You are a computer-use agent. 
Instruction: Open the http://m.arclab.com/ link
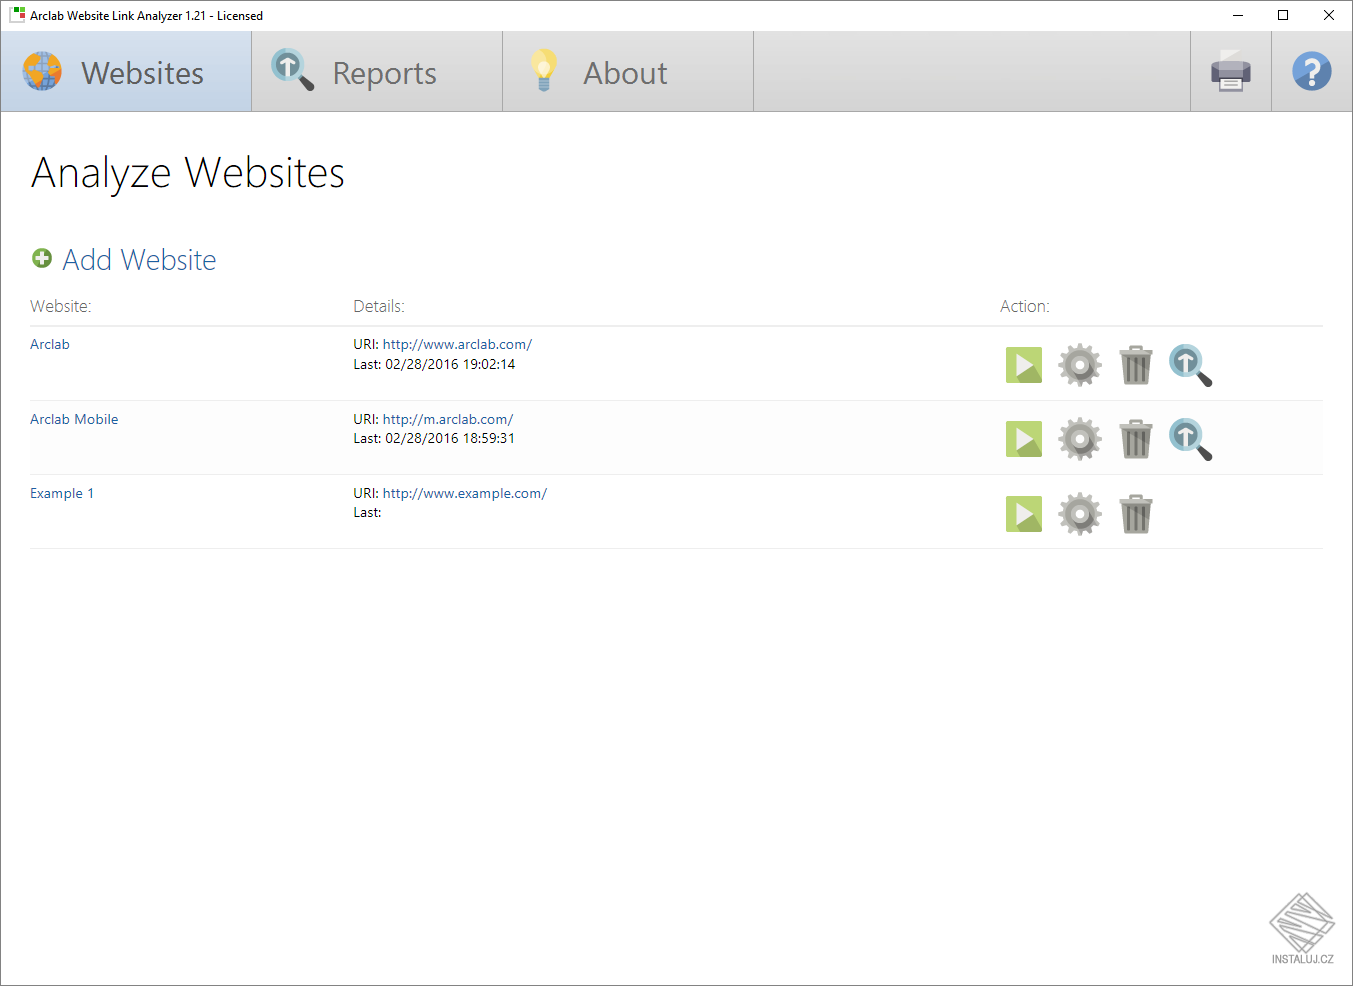447,419
